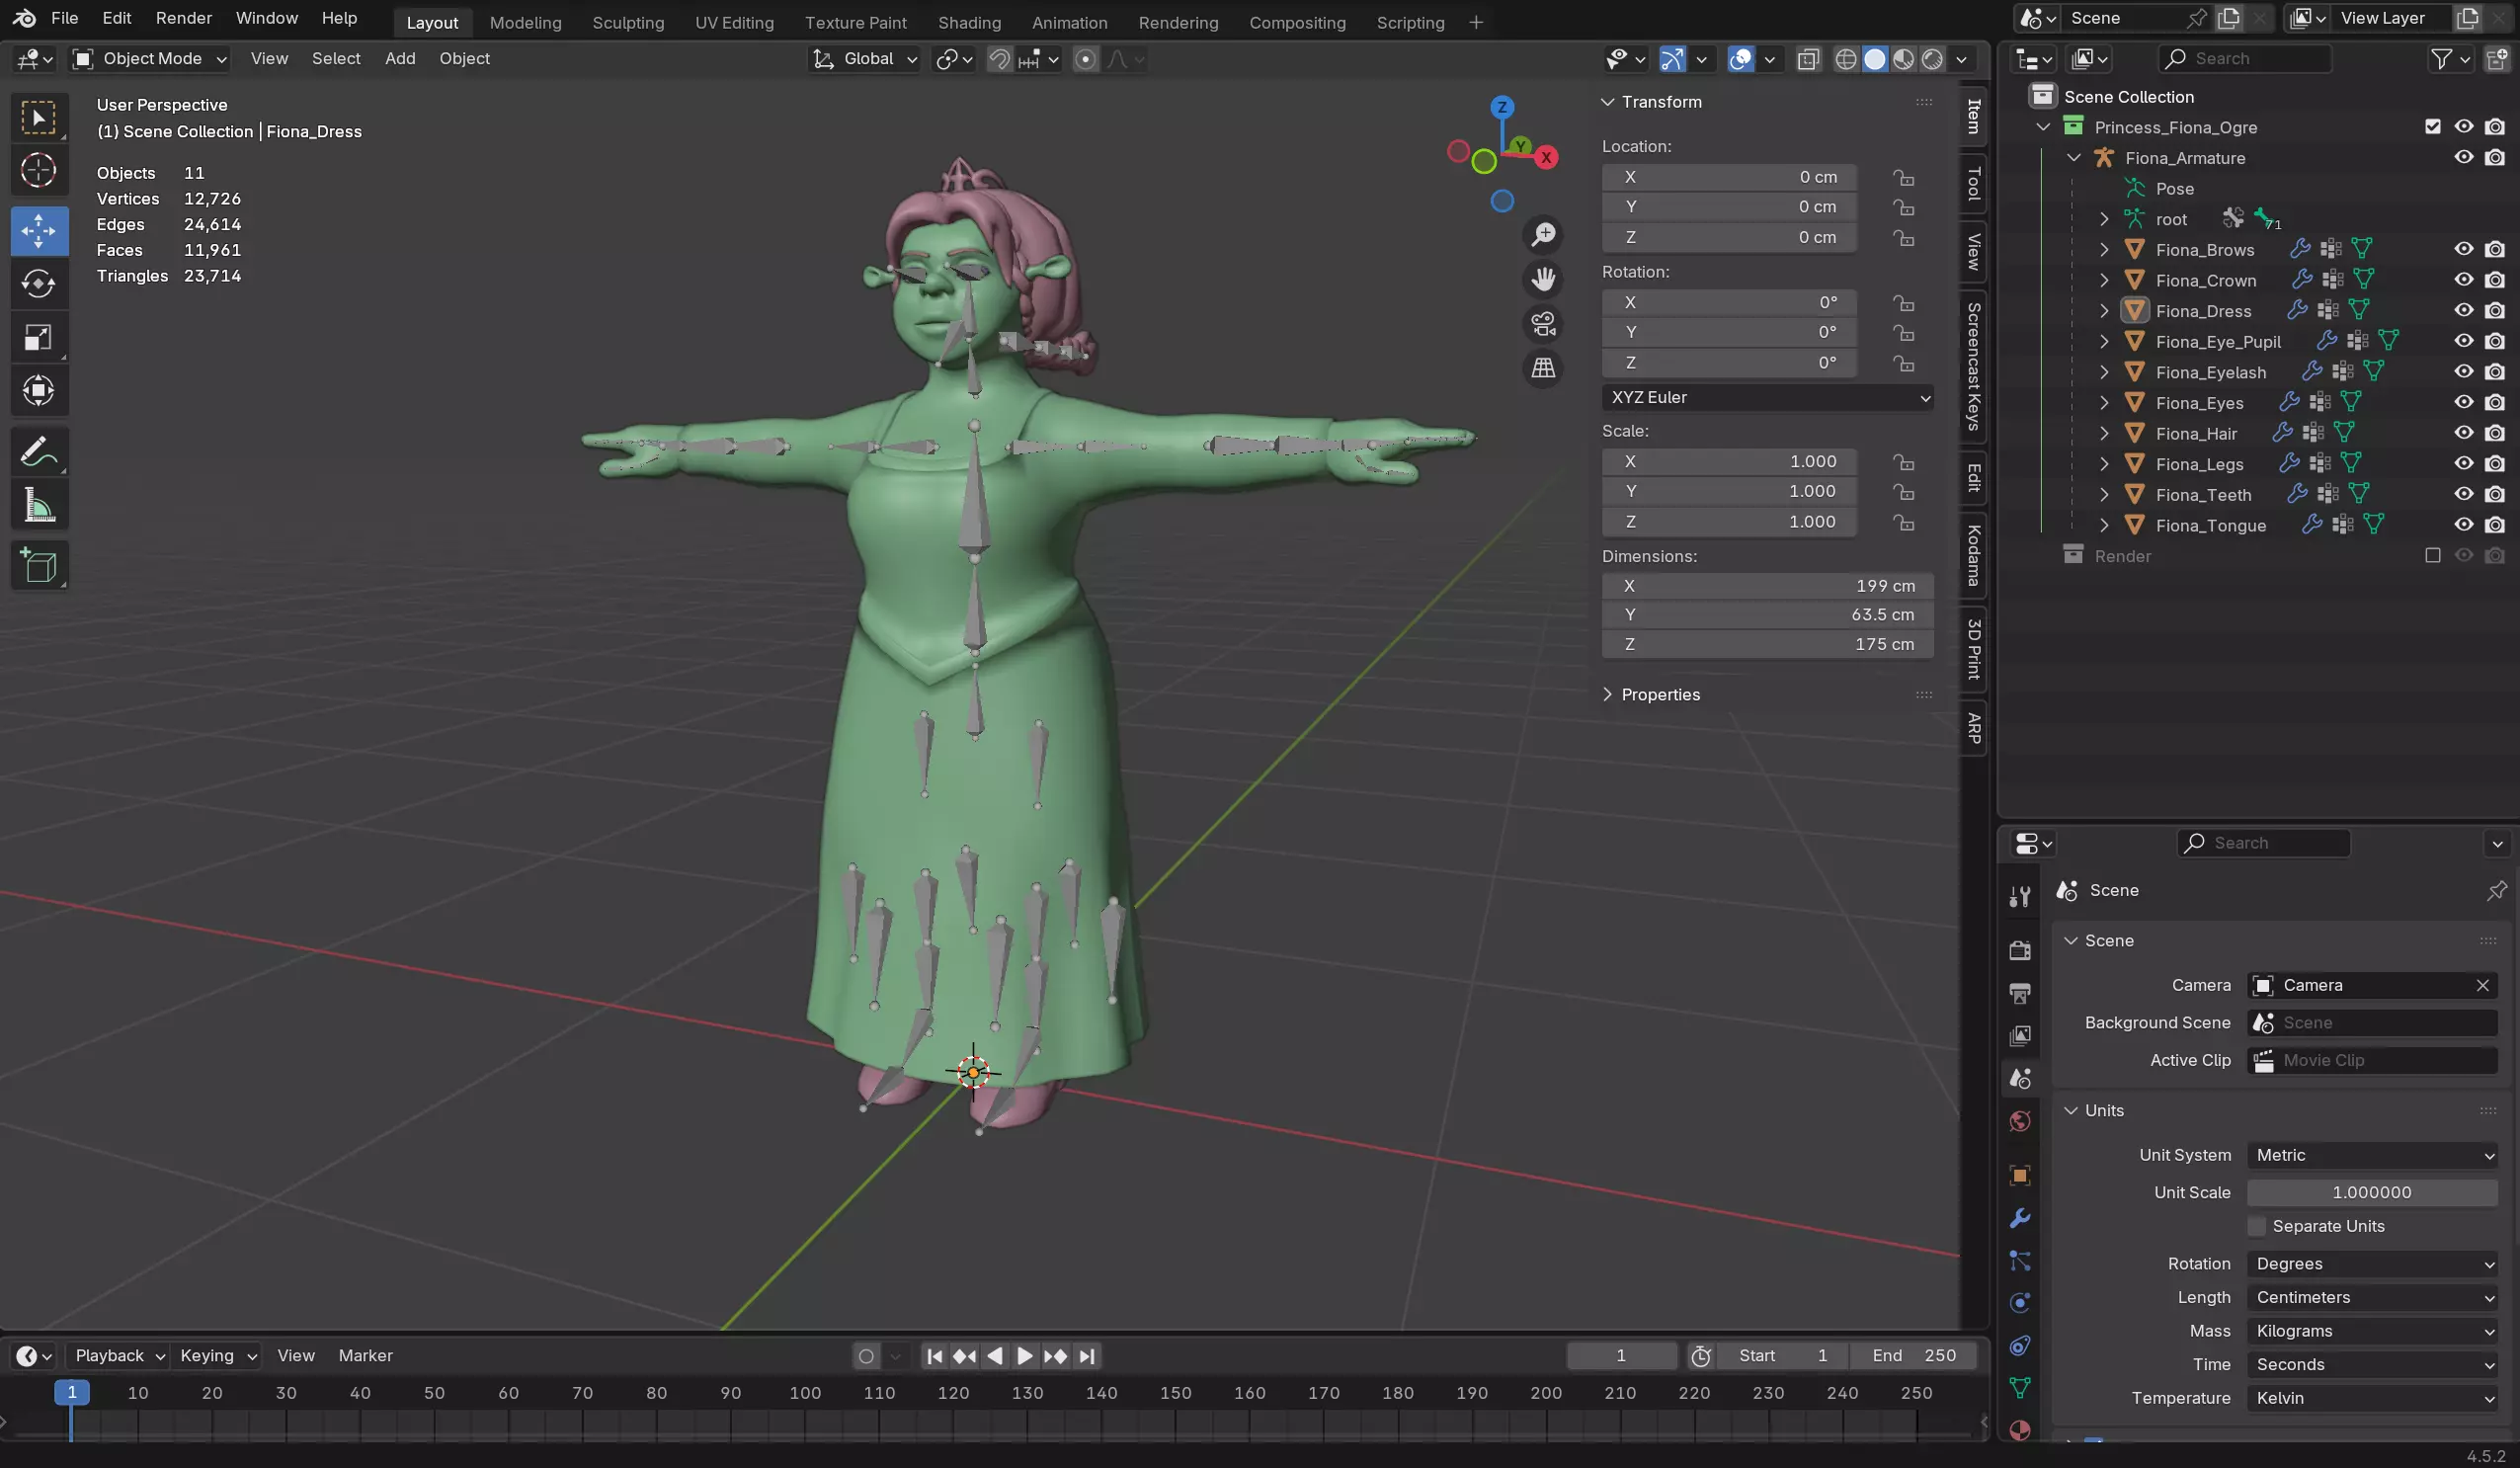2520x1468 pixels.
Task: Open Length Centimeters dropdown
Action: tap(2373, 1297)
